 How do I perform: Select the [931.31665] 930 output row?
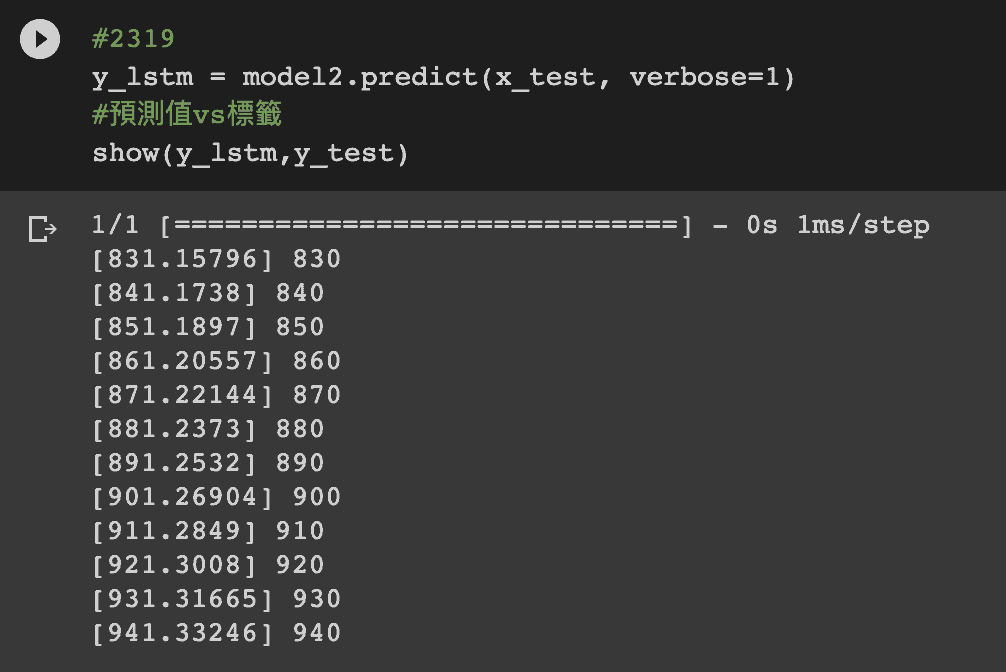pos(216,599)
